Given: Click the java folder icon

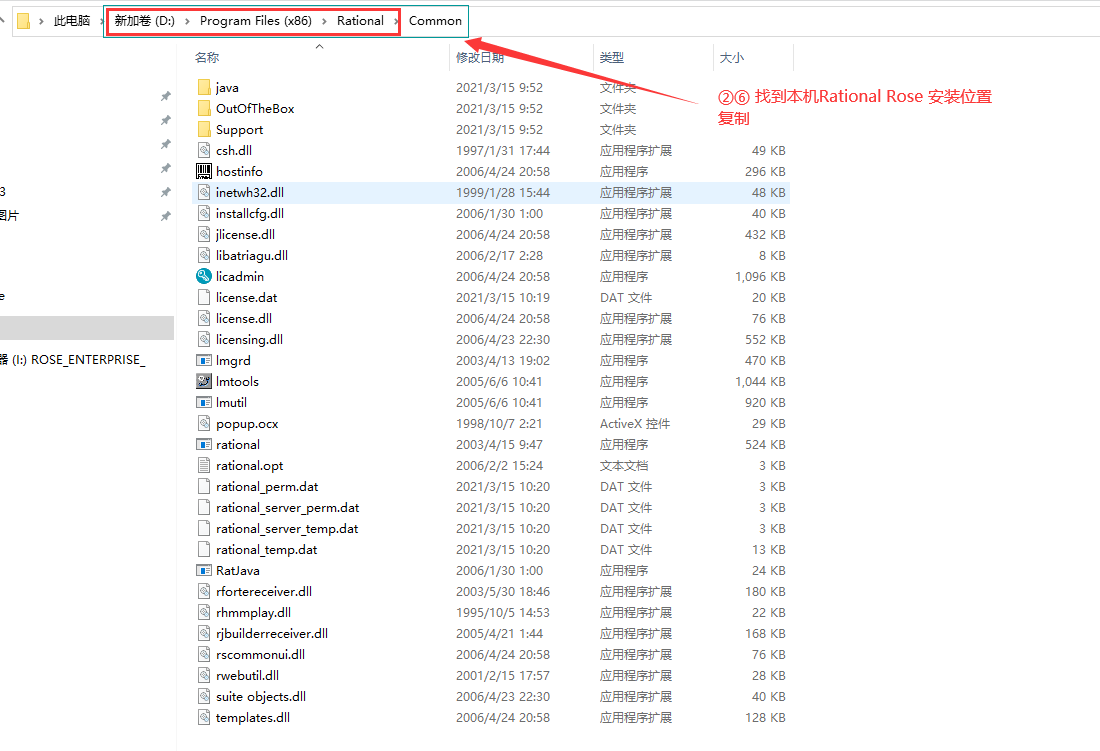Looking at the screenshot, I should (x=204, y=87).
